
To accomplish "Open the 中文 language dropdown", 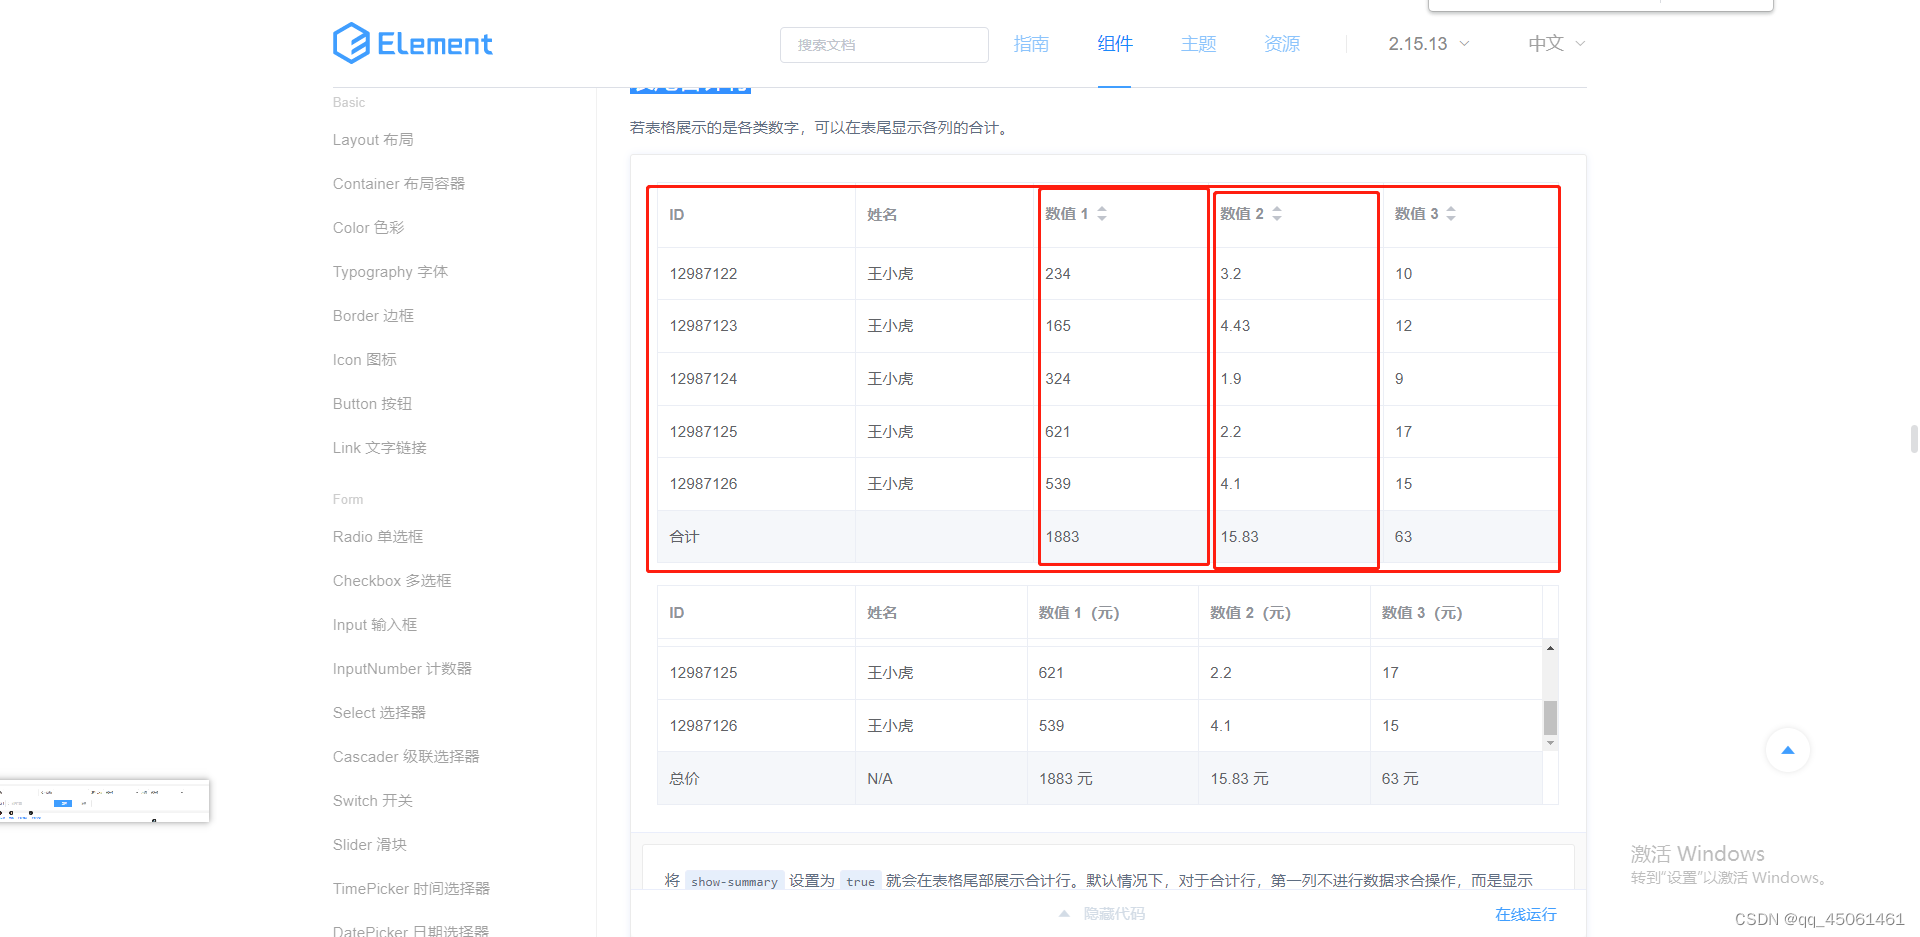I will coord(1556,44).
